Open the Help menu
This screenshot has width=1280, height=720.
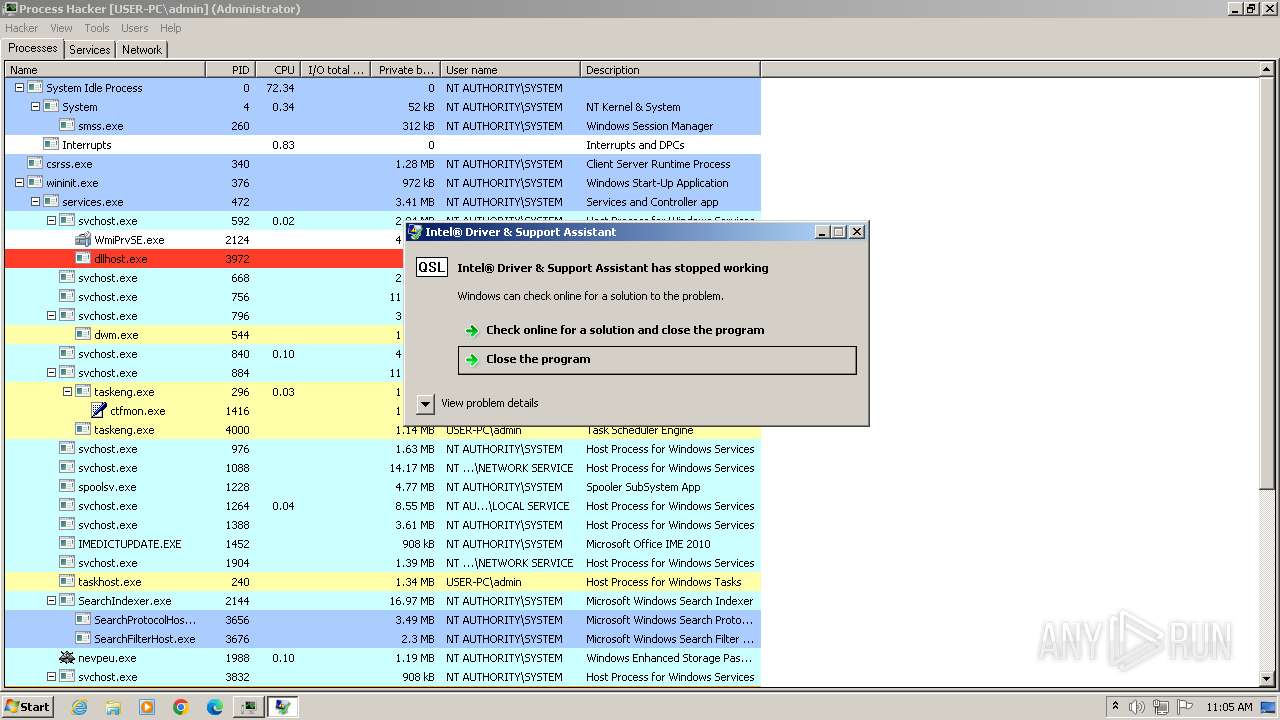pos(171,28)
